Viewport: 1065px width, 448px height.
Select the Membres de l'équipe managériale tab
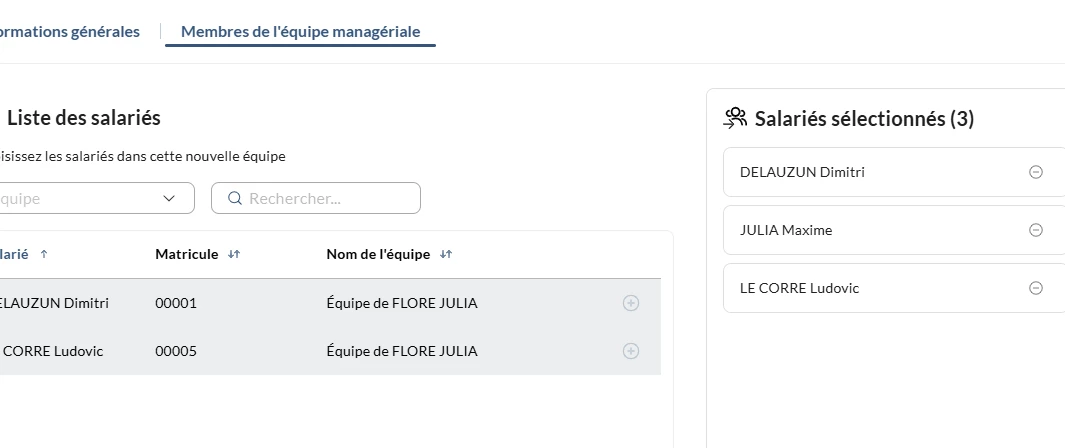(300, 31)
